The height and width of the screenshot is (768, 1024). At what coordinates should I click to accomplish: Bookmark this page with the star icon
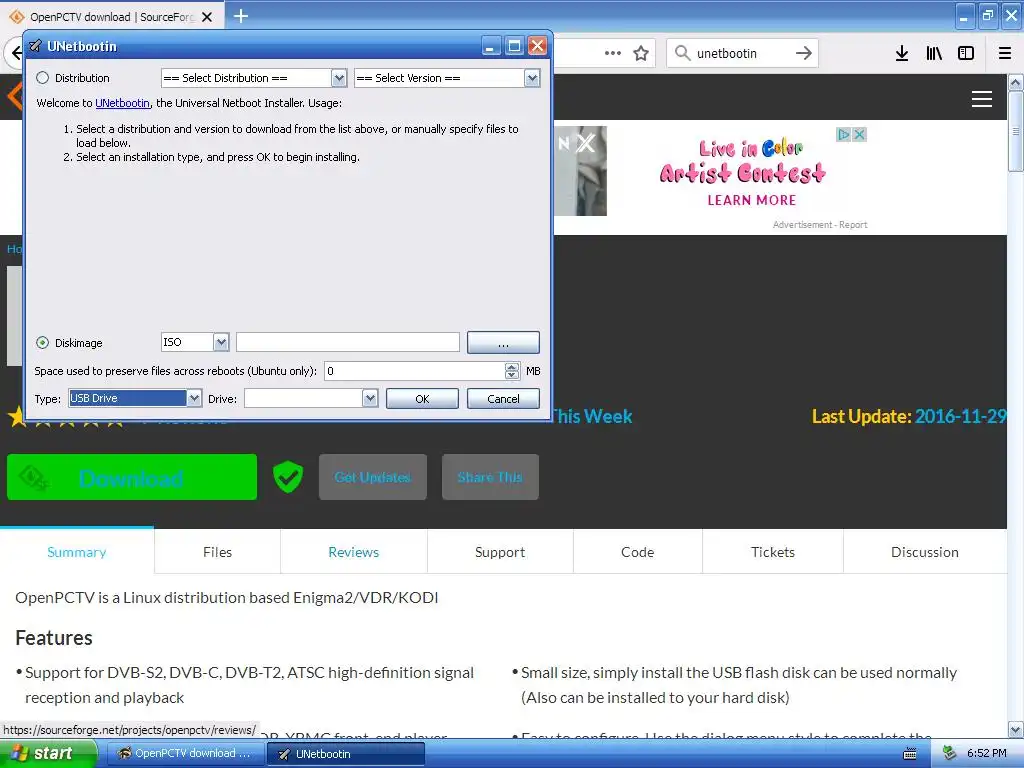pyautogui.click(x=641, y=54)
